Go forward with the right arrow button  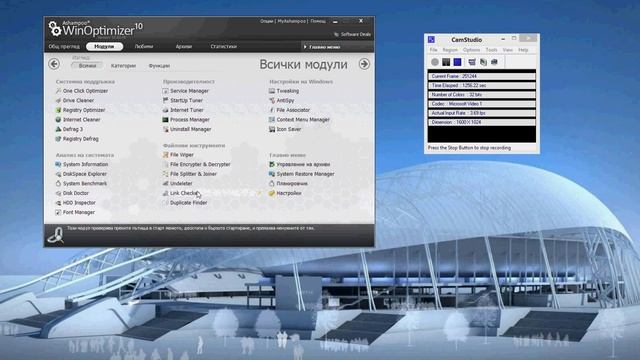(x=364, y=64)
